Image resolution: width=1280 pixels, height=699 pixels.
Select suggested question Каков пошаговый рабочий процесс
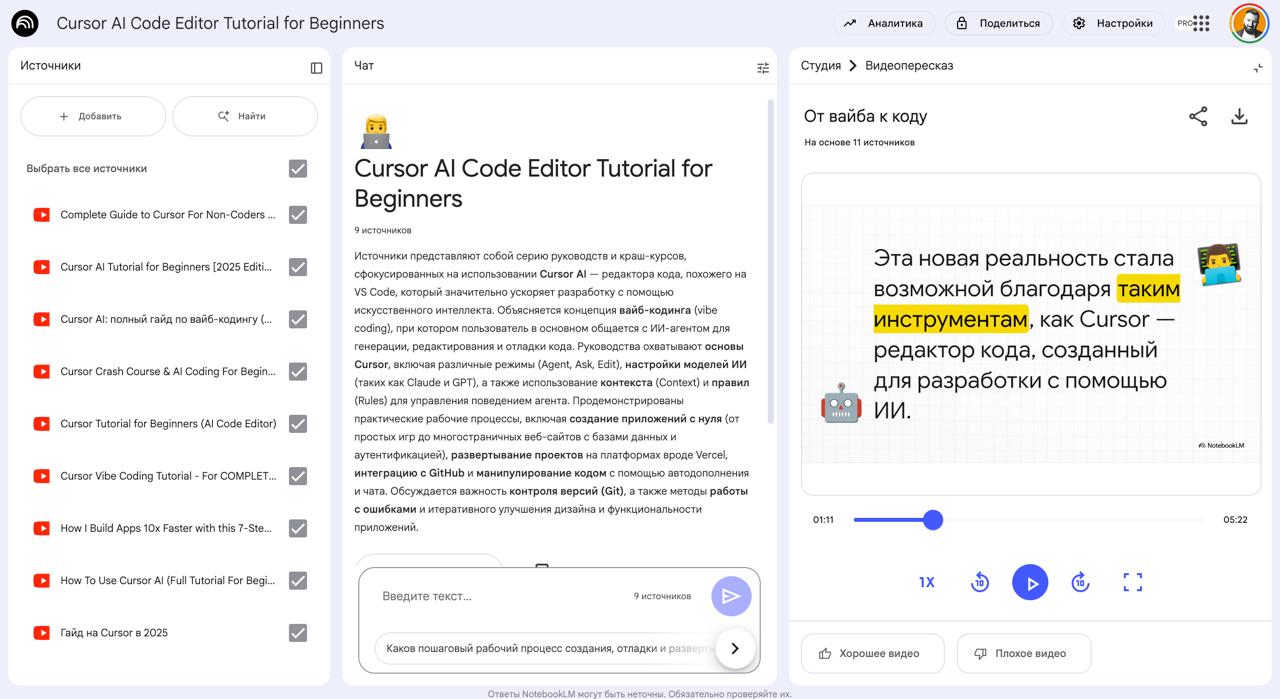pyautogui.click(x=549, y=648)
